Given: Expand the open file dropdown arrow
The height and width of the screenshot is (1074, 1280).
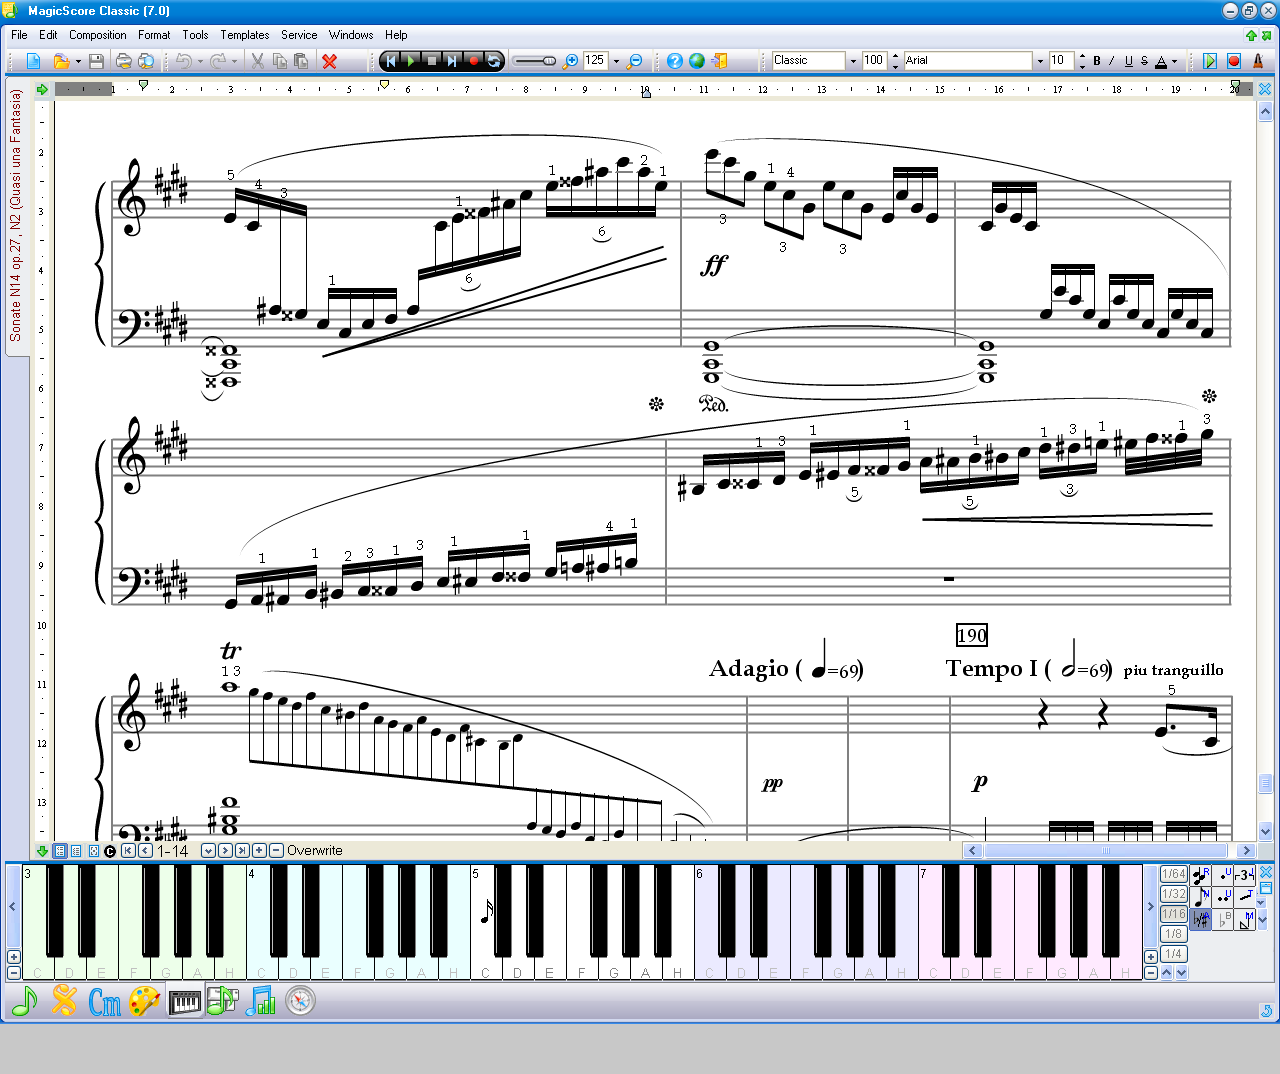Looking at the screenshot, I should pyautogui.click(x=78, y=61).
